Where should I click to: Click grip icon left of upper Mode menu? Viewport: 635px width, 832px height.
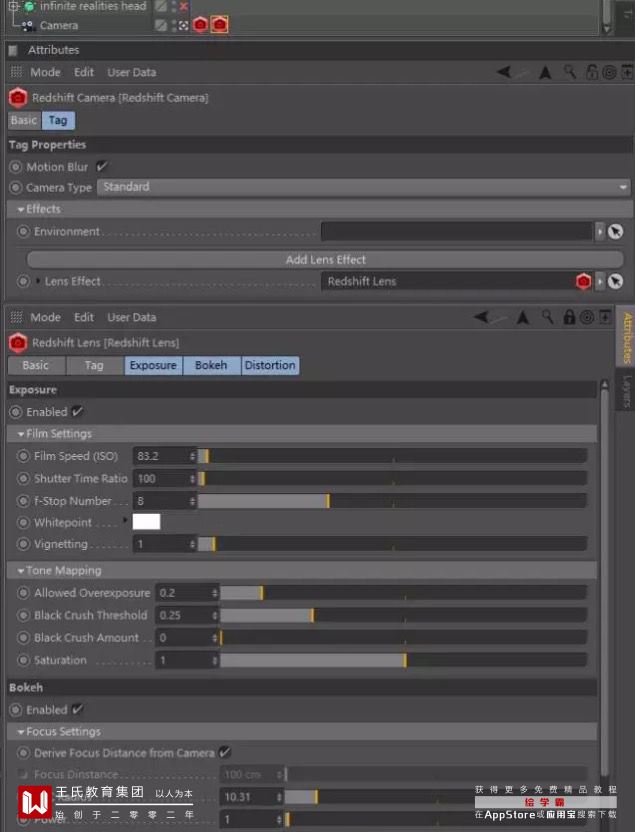tap(16, 72)
